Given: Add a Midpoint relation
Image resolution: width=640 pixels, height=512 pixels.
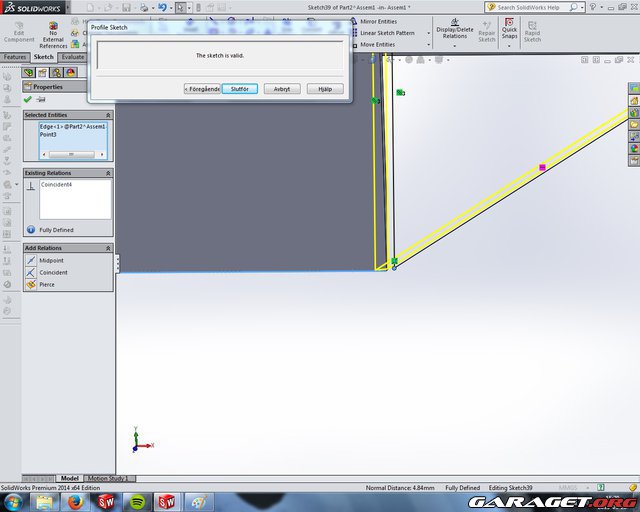Looking at the screenshot, I should pyautogui.click(x=50, y=260).
